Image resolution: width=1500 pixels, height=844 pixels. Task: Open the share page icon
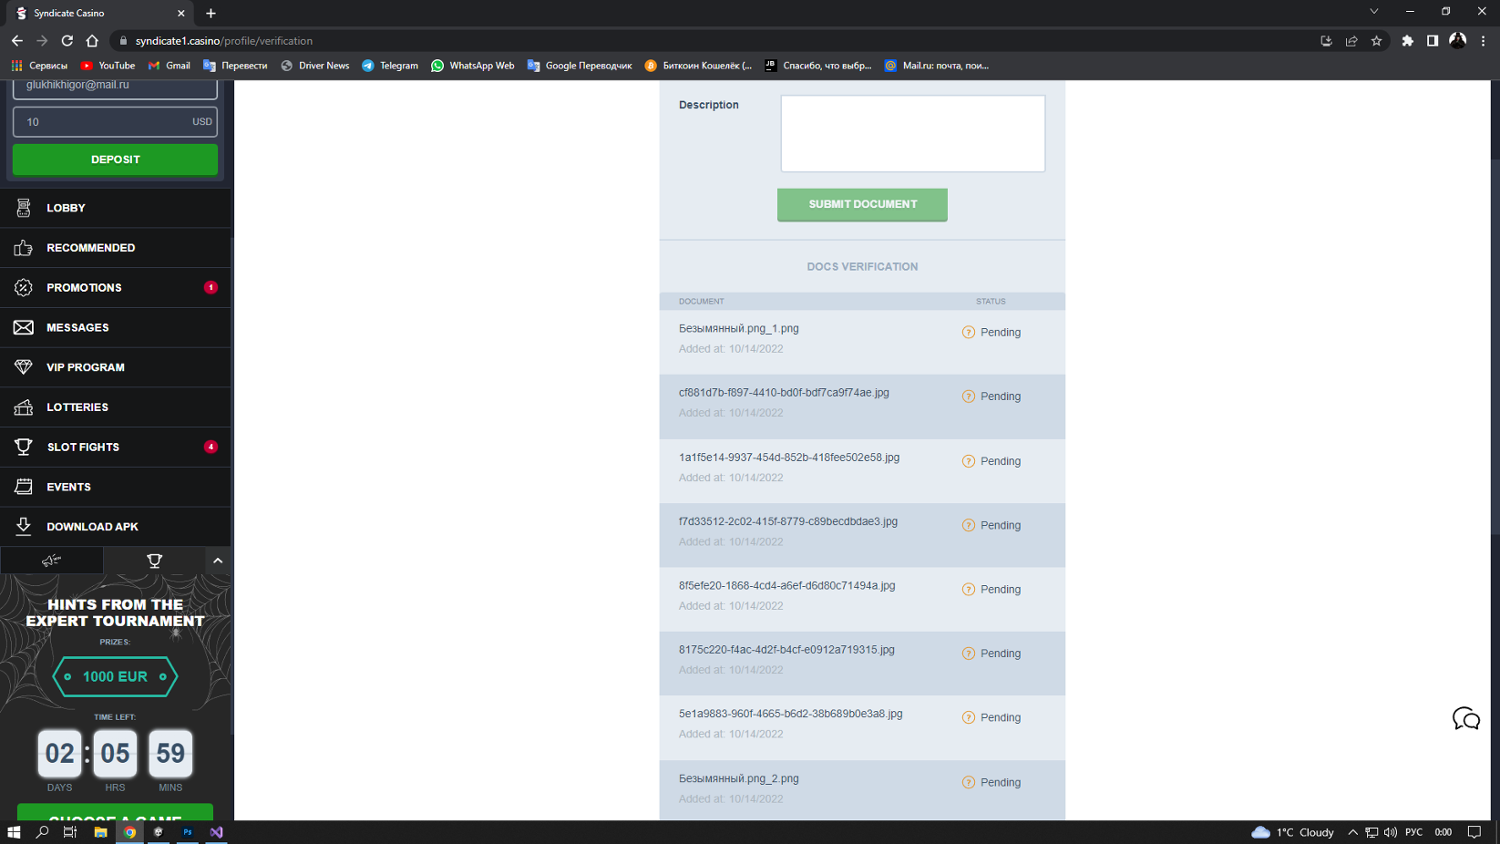click(1351, 41)
